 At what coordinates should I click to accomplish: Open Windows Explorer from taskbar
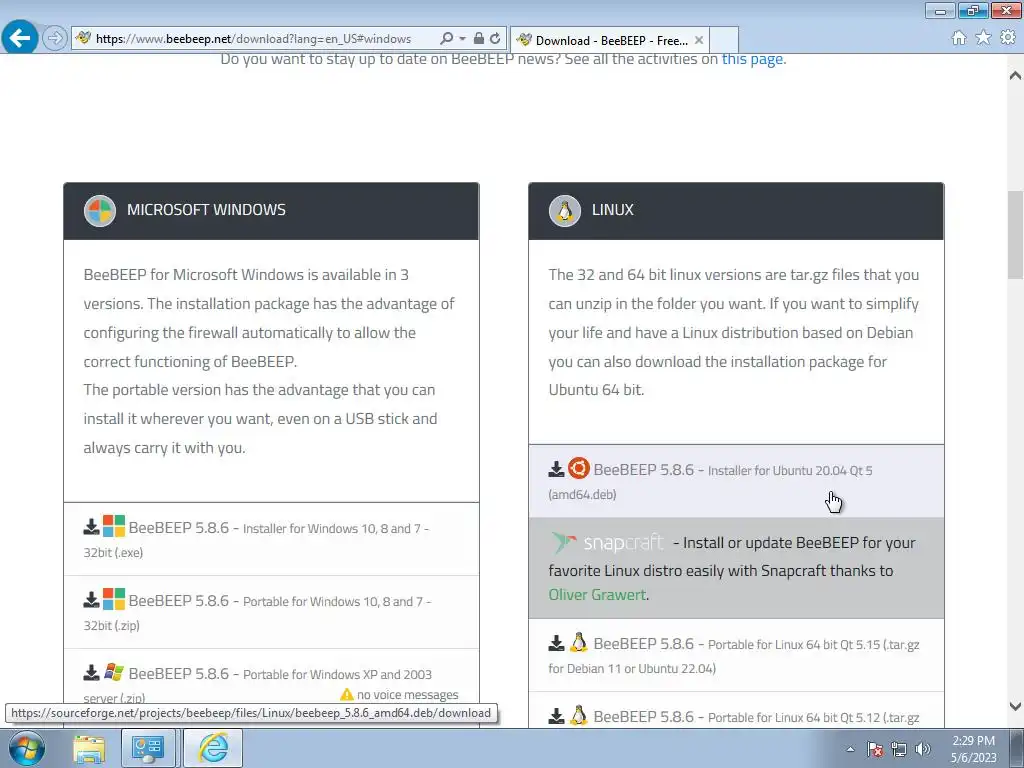[89, 748]
